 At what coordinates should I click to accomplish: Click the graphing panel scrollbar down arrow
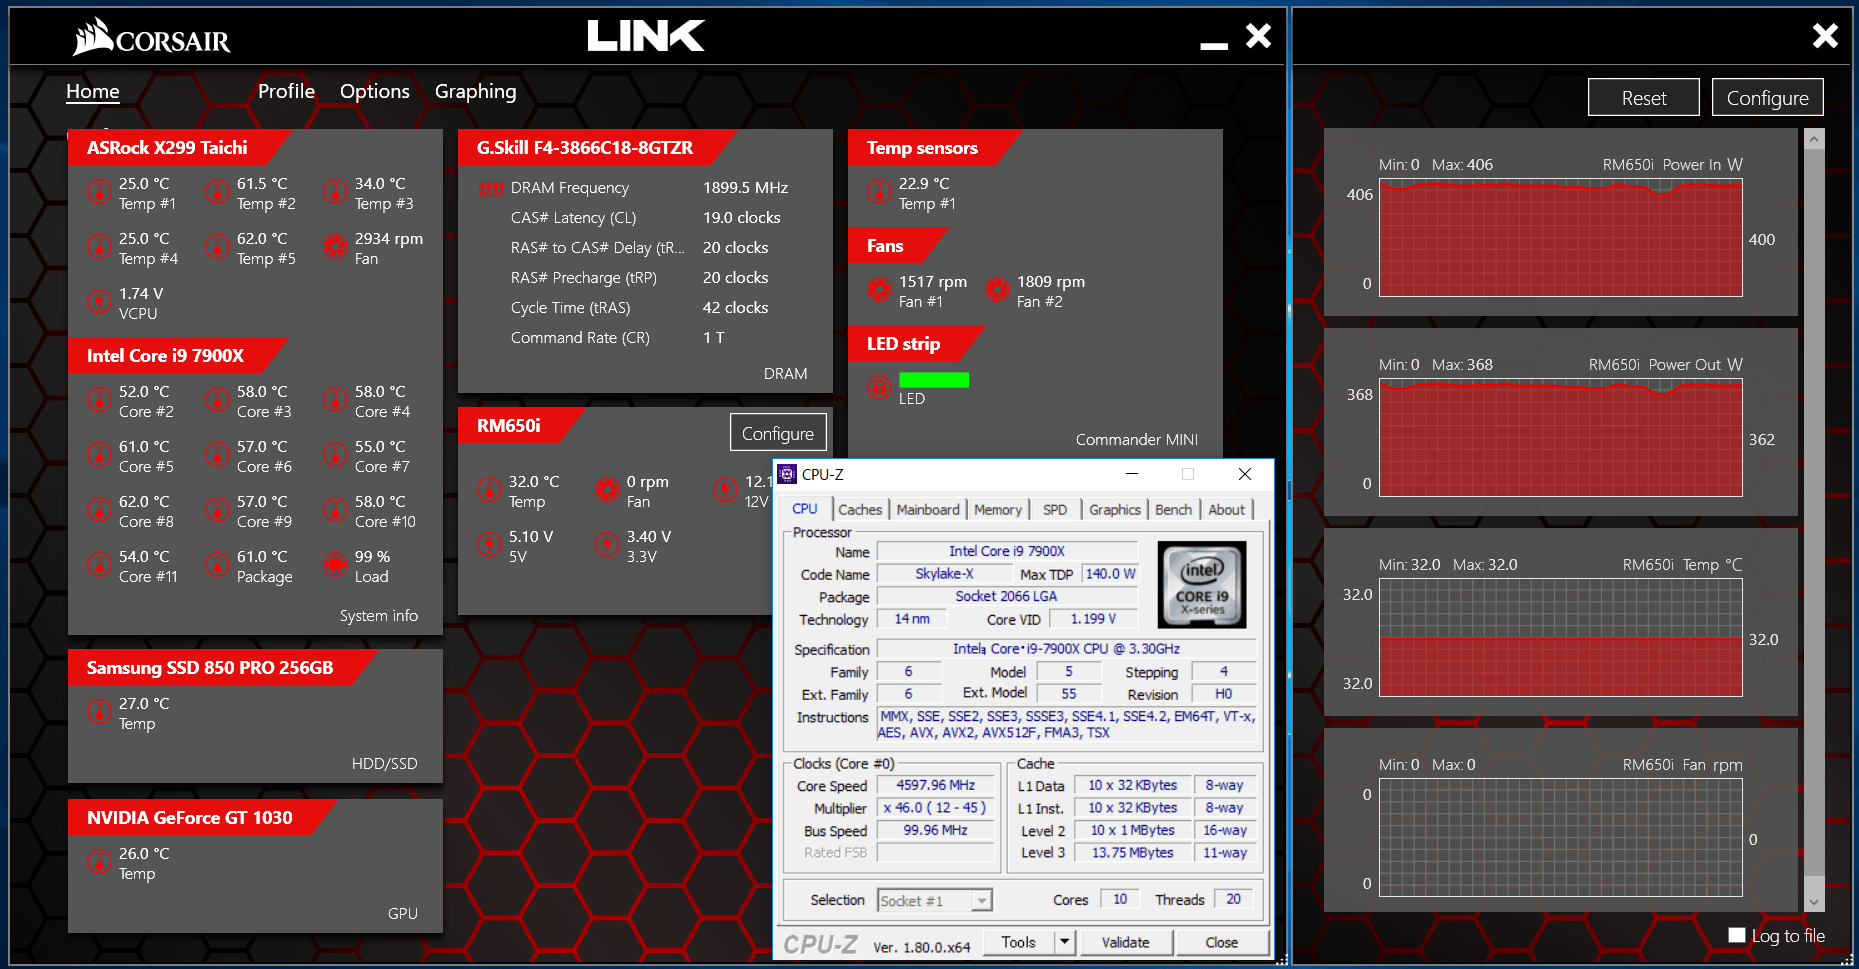click(1814, 902)
